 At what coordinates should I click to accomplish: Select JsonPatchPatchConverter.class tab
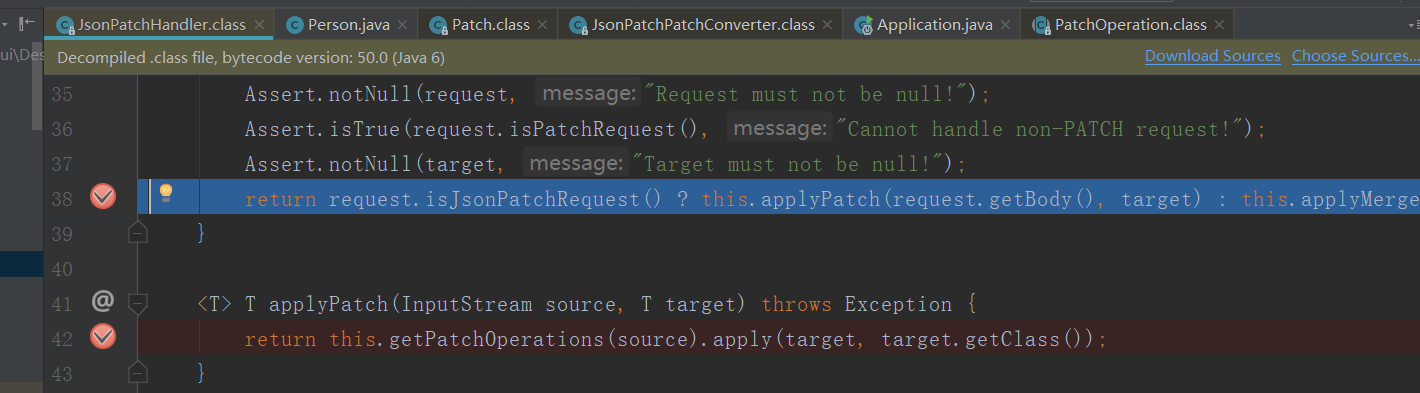coord(700,25)
